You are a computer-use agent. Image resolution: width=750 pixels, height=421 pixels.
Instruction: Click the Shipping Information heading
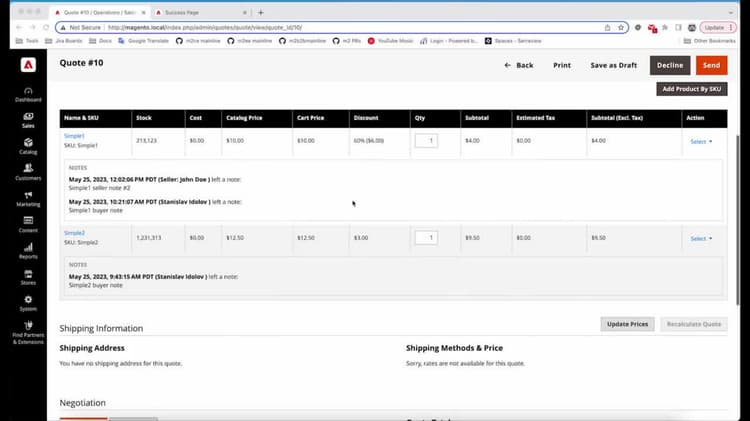pyautogui.click(x=101, y=328)
